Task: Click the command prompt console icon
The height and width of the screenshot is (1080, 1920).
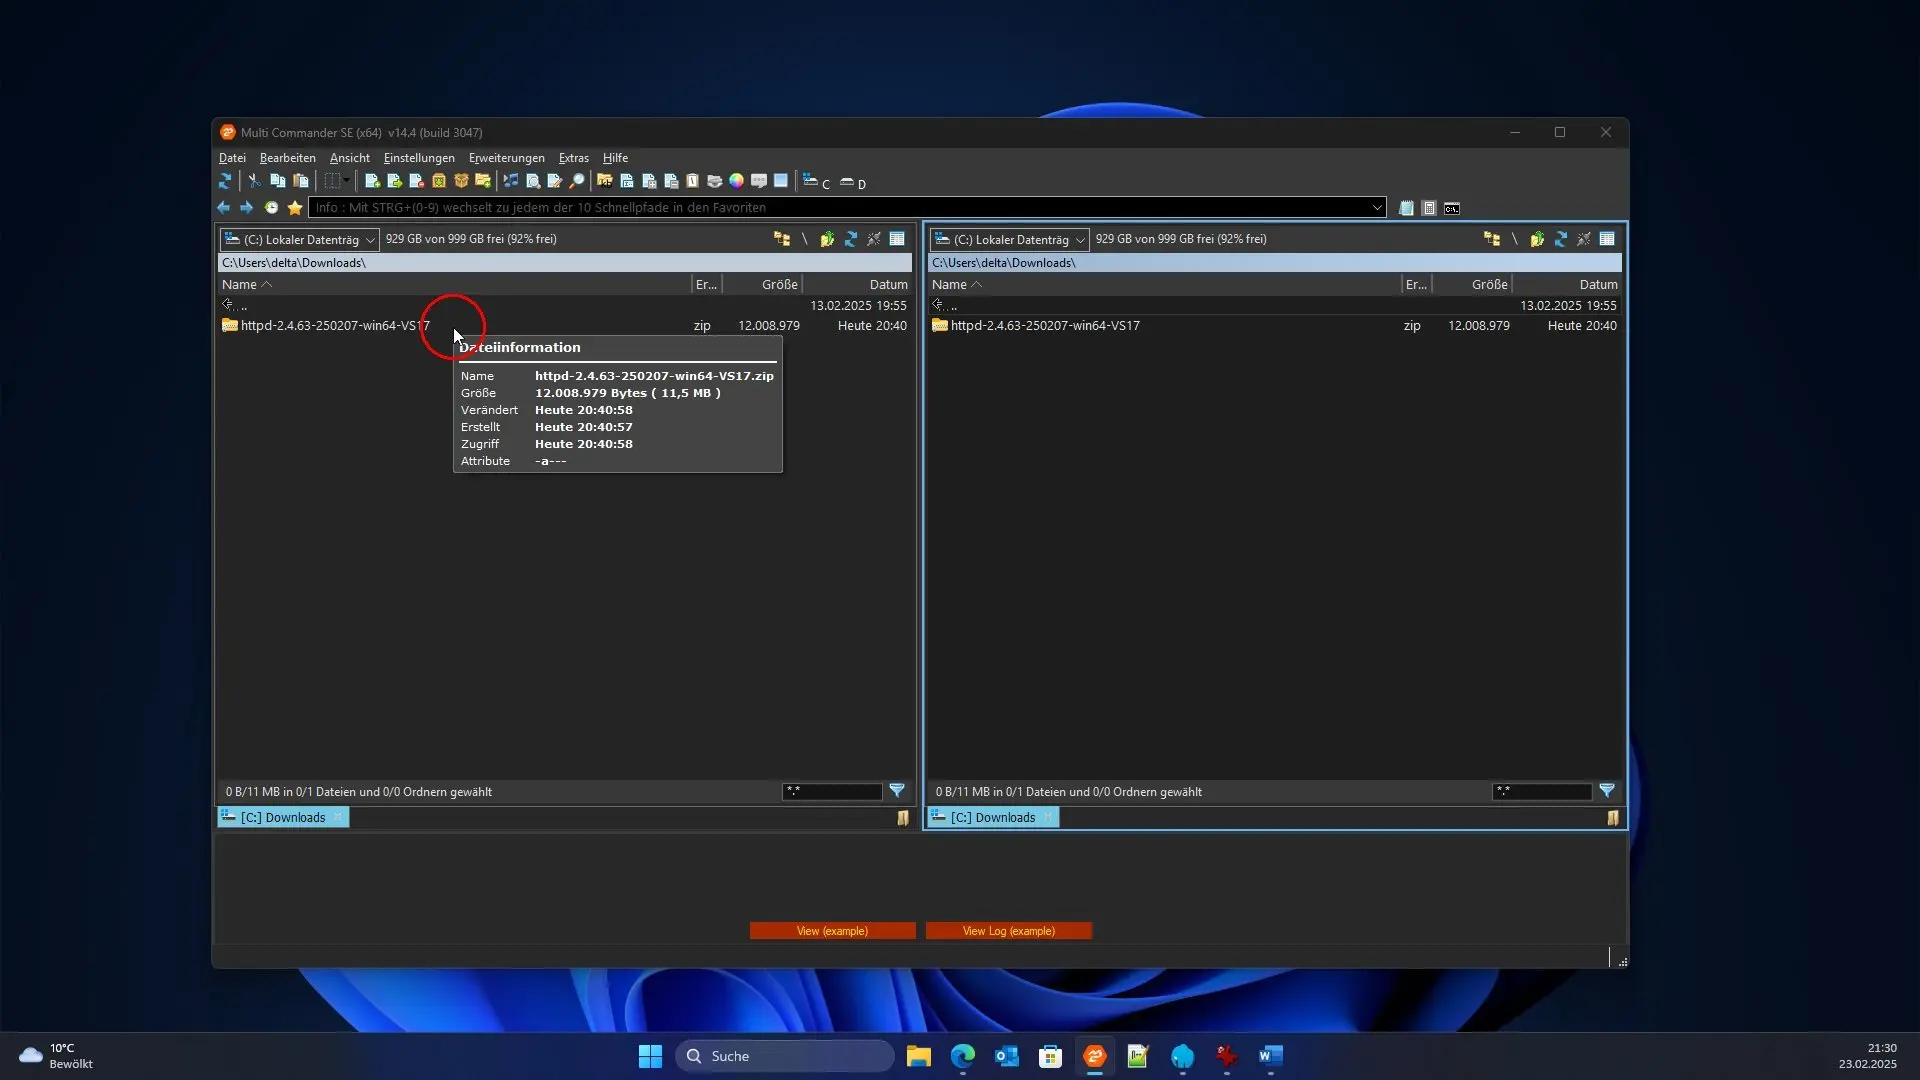Action: tap(1452, 208)
